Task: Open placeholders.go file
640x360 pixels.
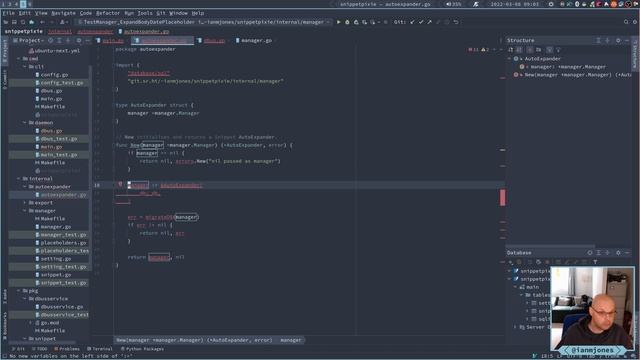Action: (63, 243)
